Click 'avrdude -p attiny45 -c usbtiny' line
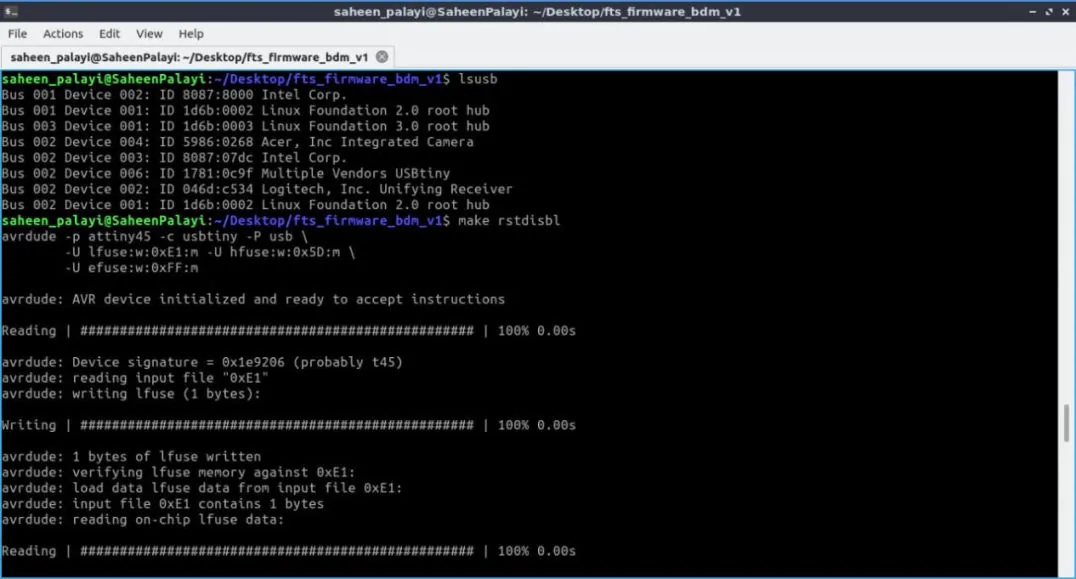Screen dimensions: 1076x579 (154, 236)
